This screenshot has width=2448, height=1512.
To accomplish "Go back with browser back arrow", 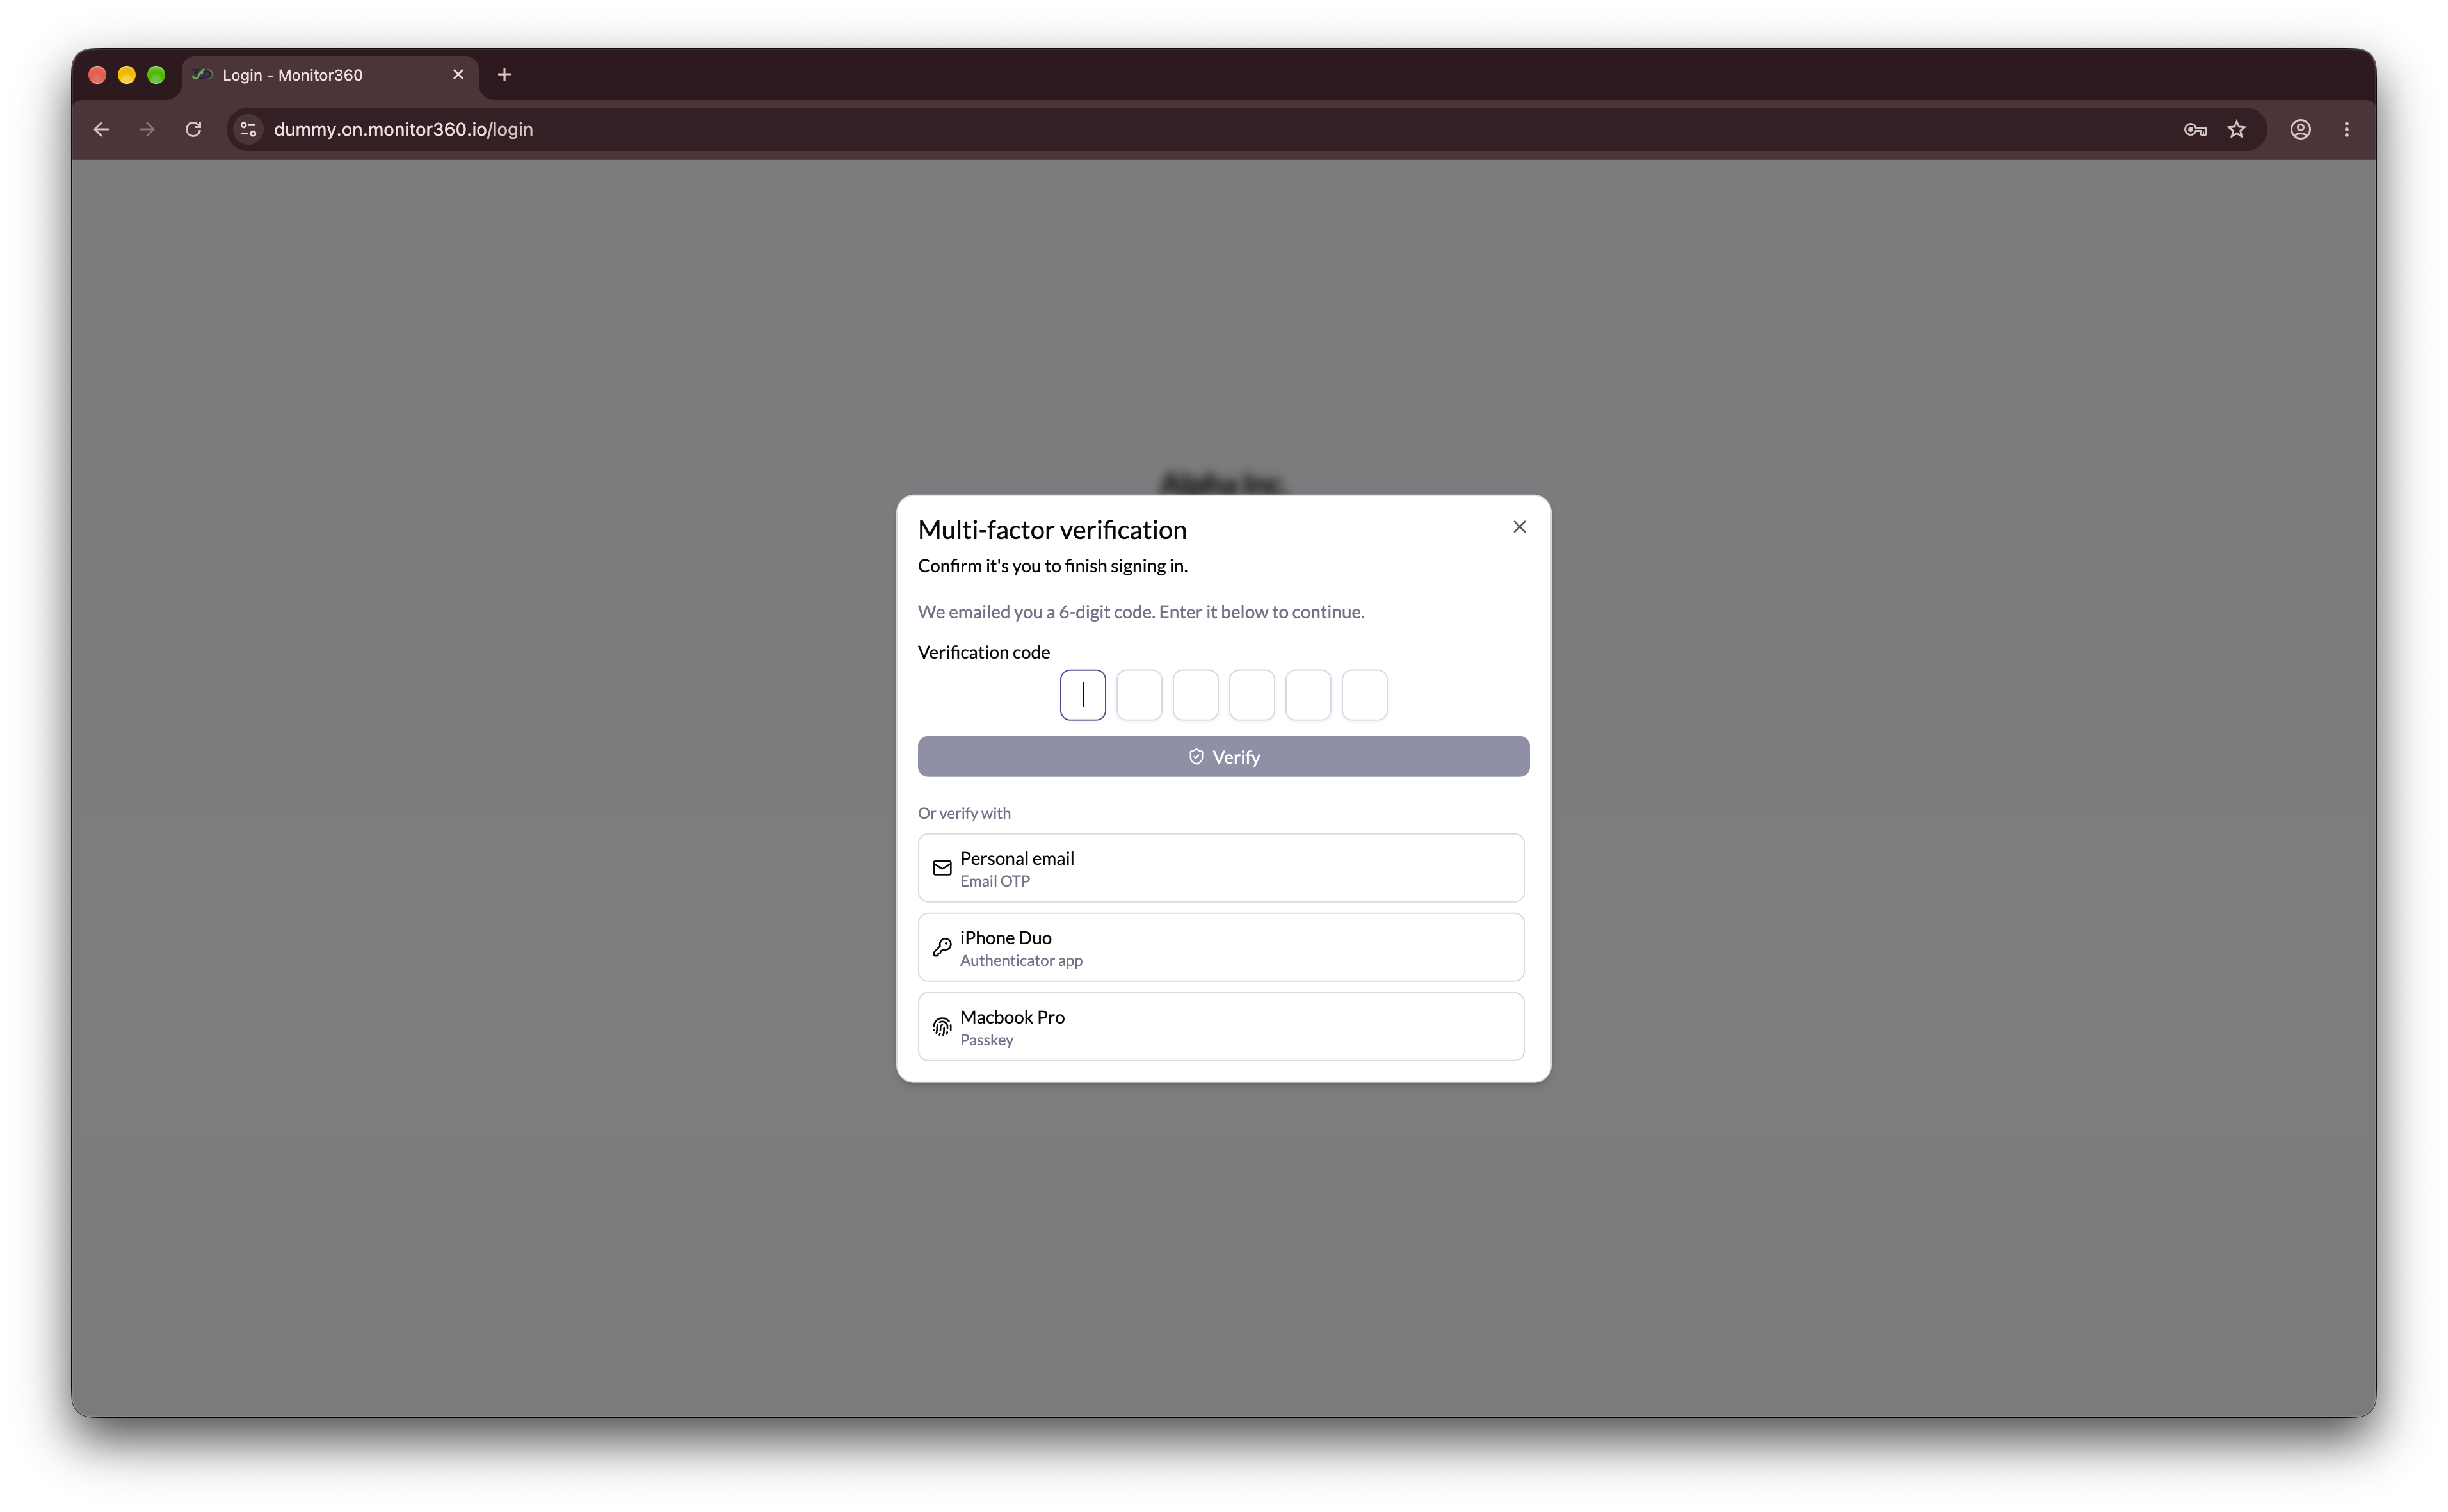I will tap(101, 129).
